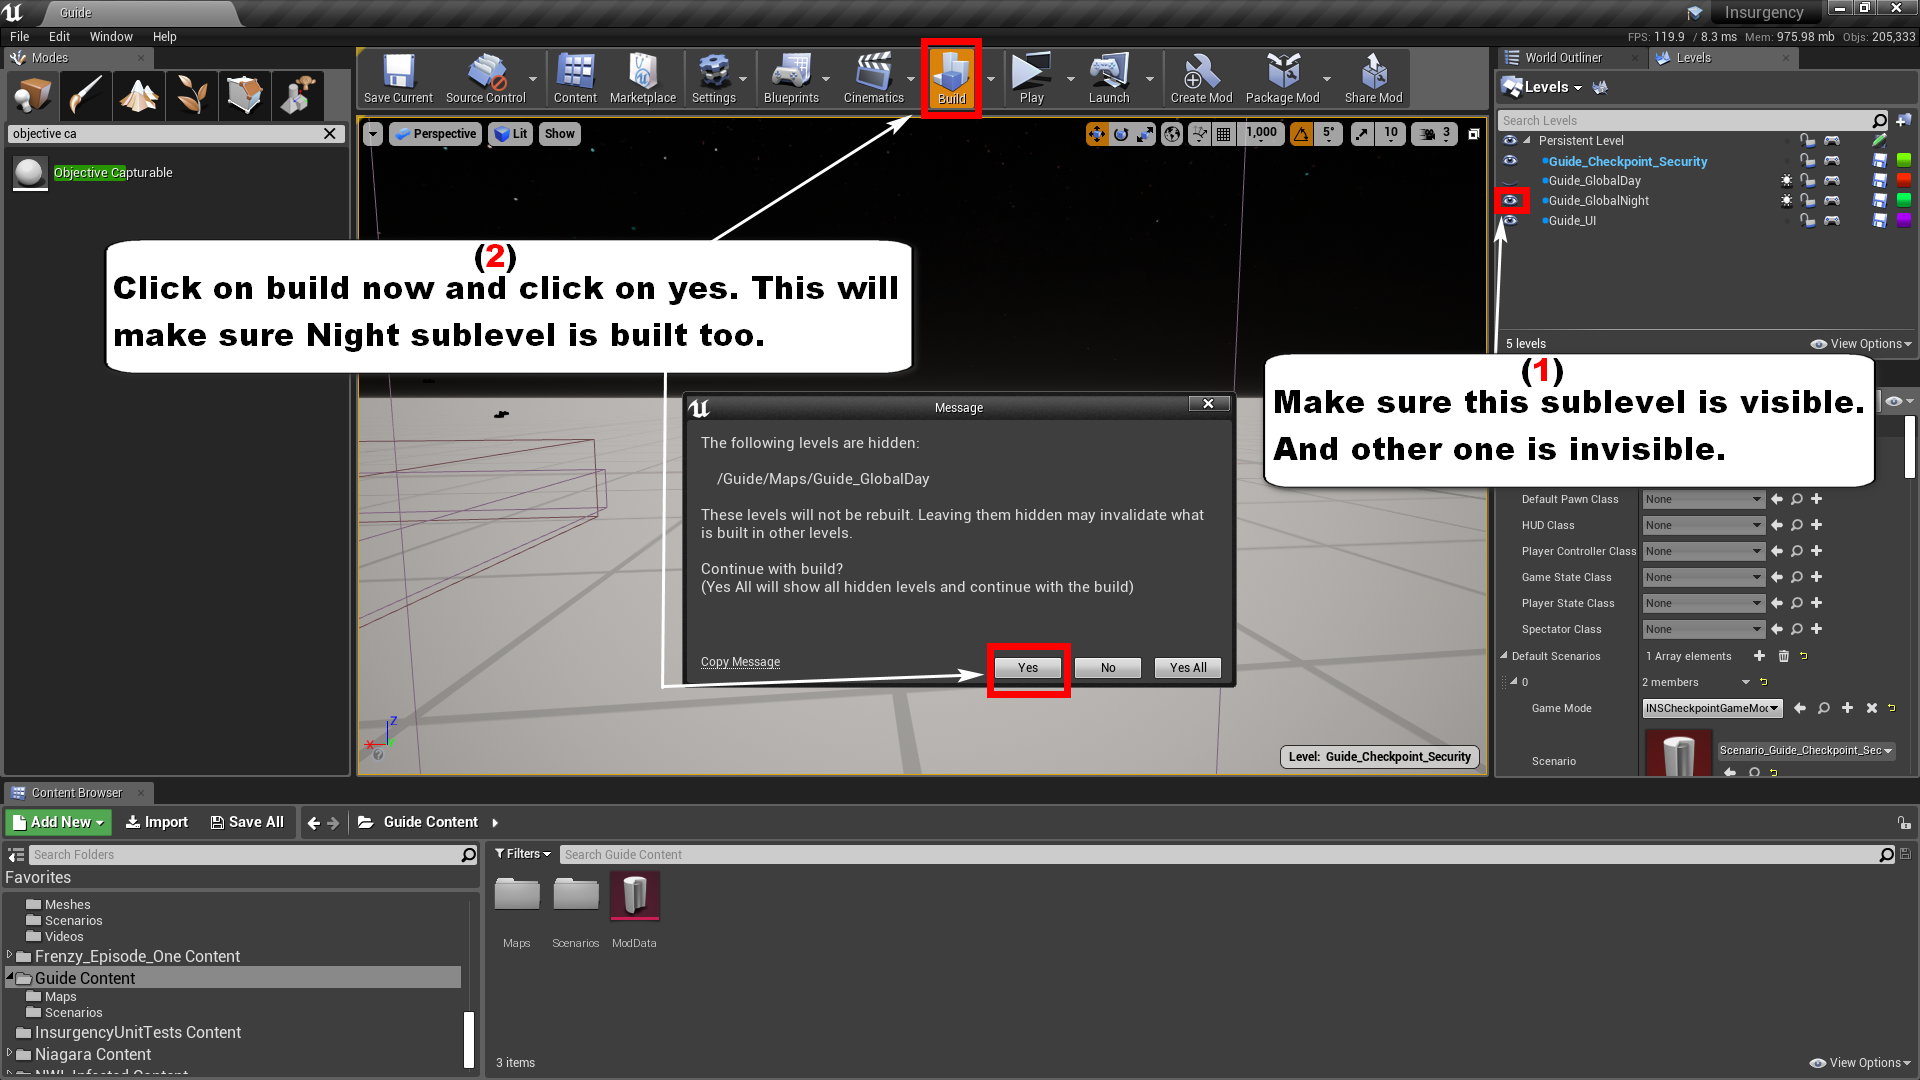Select the Landscape mode icon
This screenshot has height=1080, width=1920.
pyautogui.click(x=139, y=96)
